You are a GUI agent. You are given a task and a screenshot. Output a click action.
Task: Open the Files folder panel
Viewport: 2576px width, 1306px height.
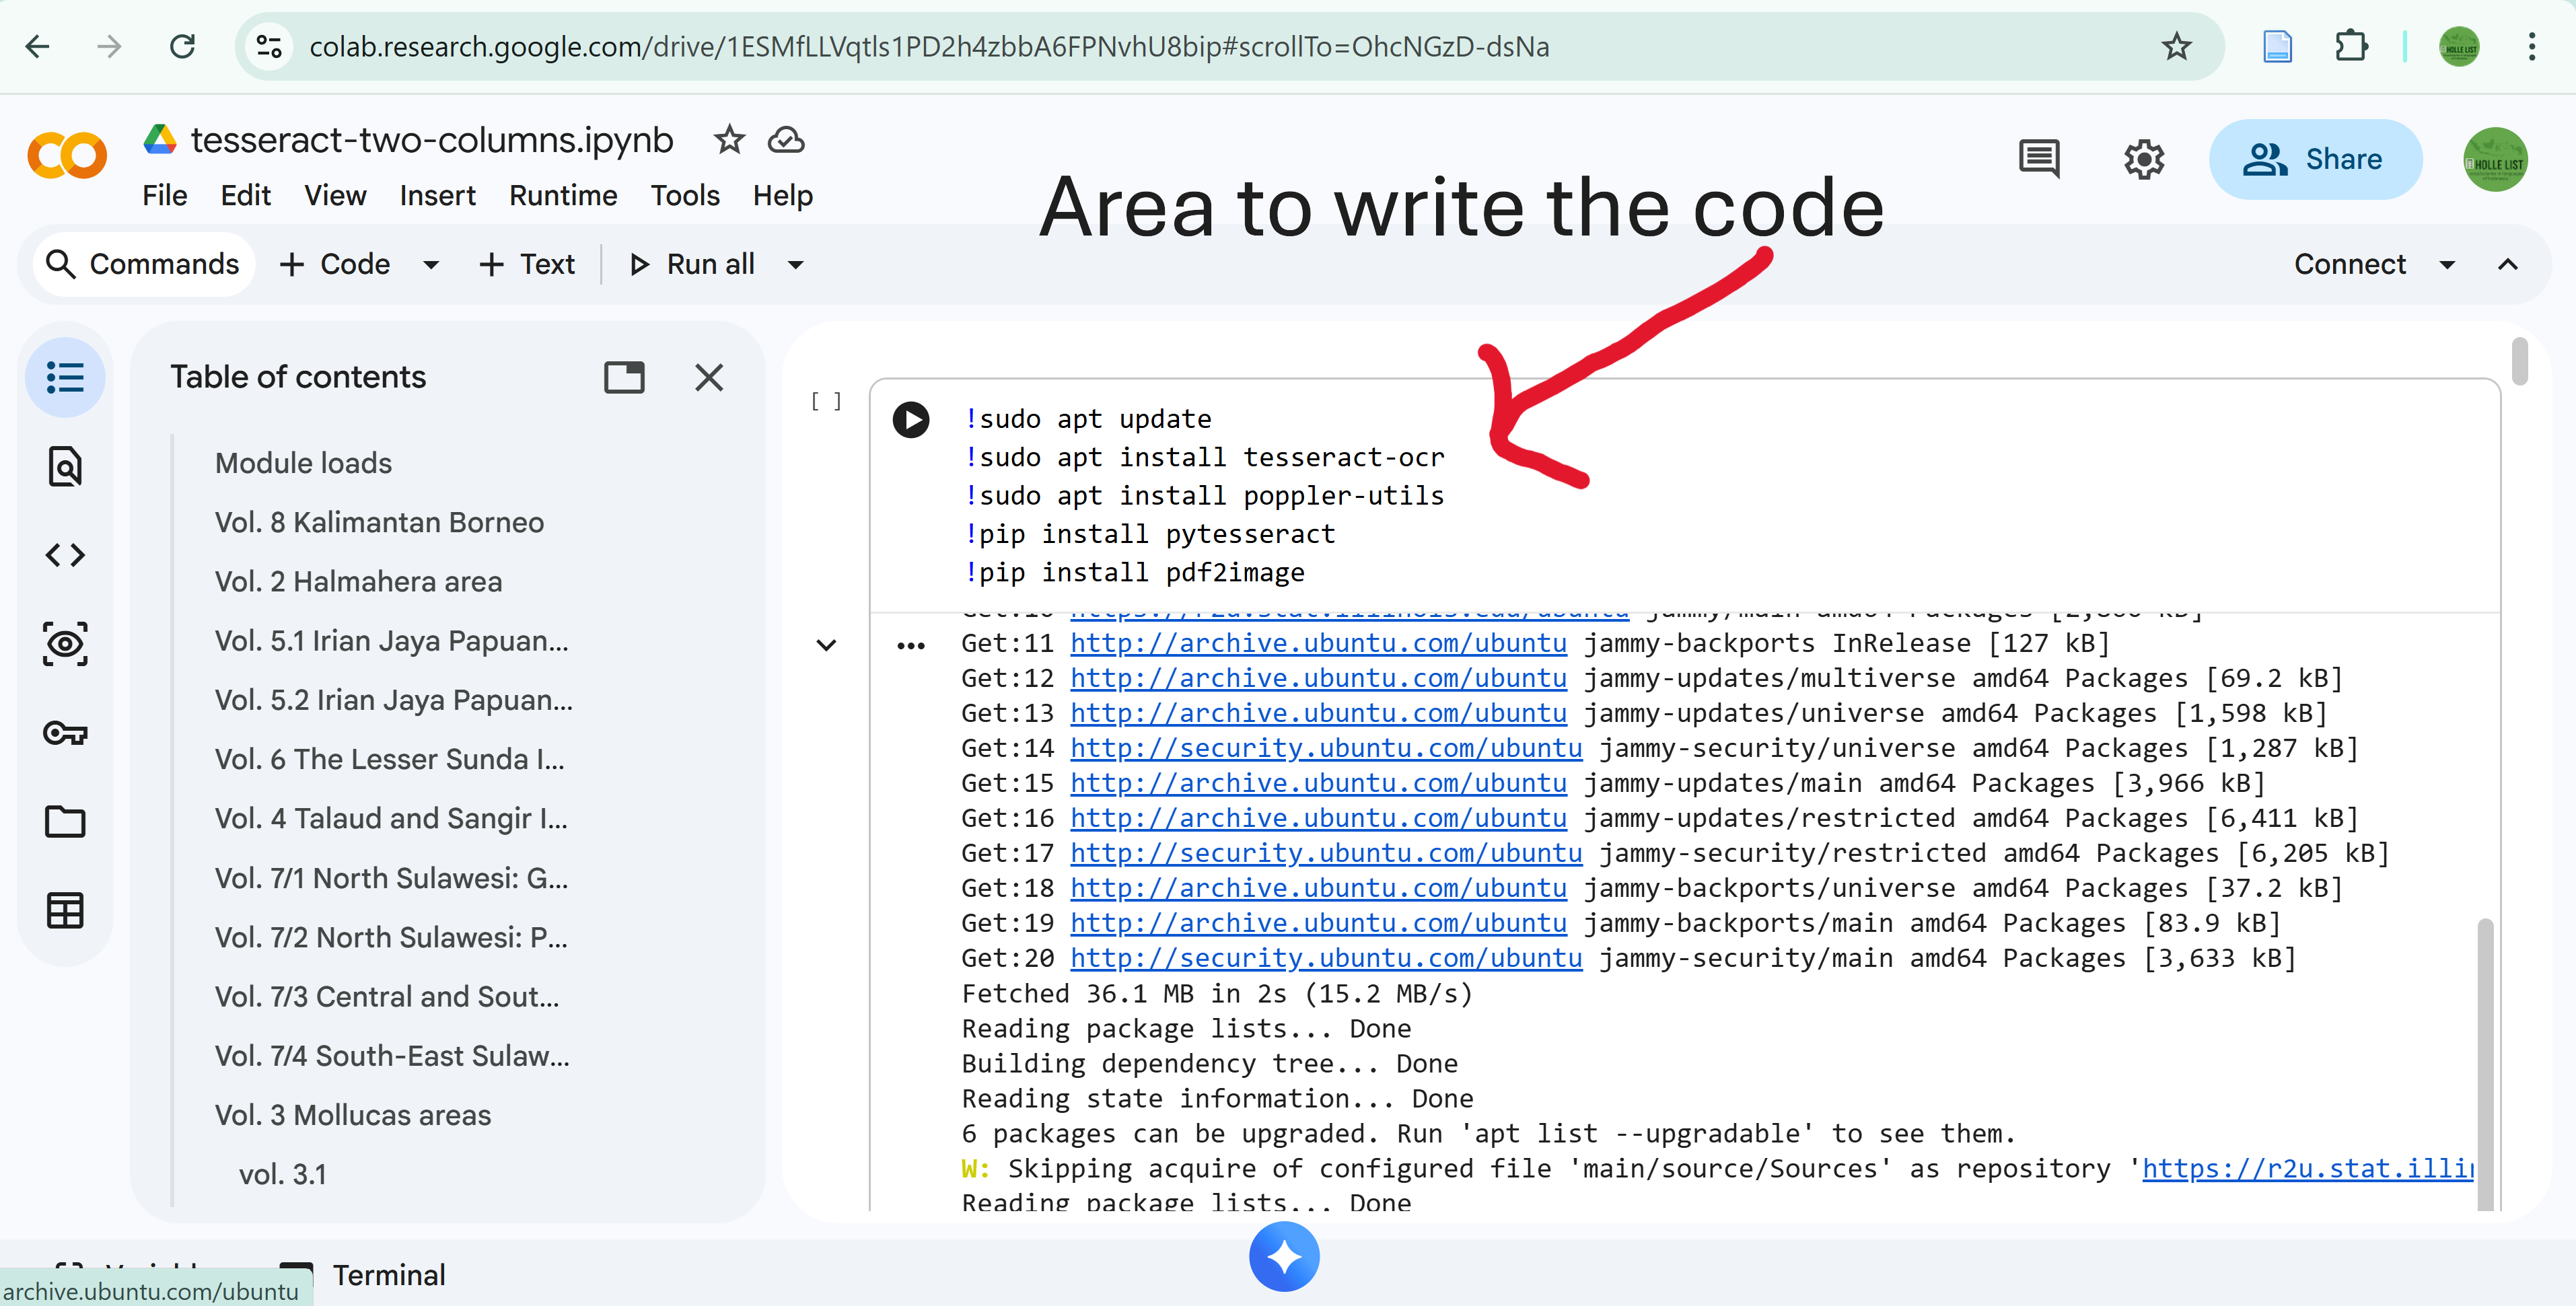[65, 822]
